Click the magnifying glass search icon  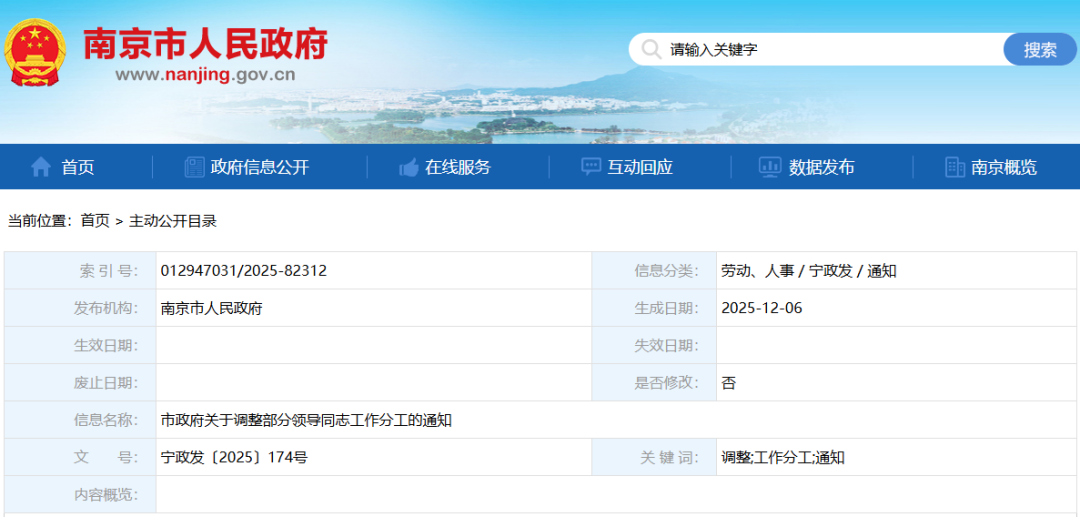click(x=651, y=49)
